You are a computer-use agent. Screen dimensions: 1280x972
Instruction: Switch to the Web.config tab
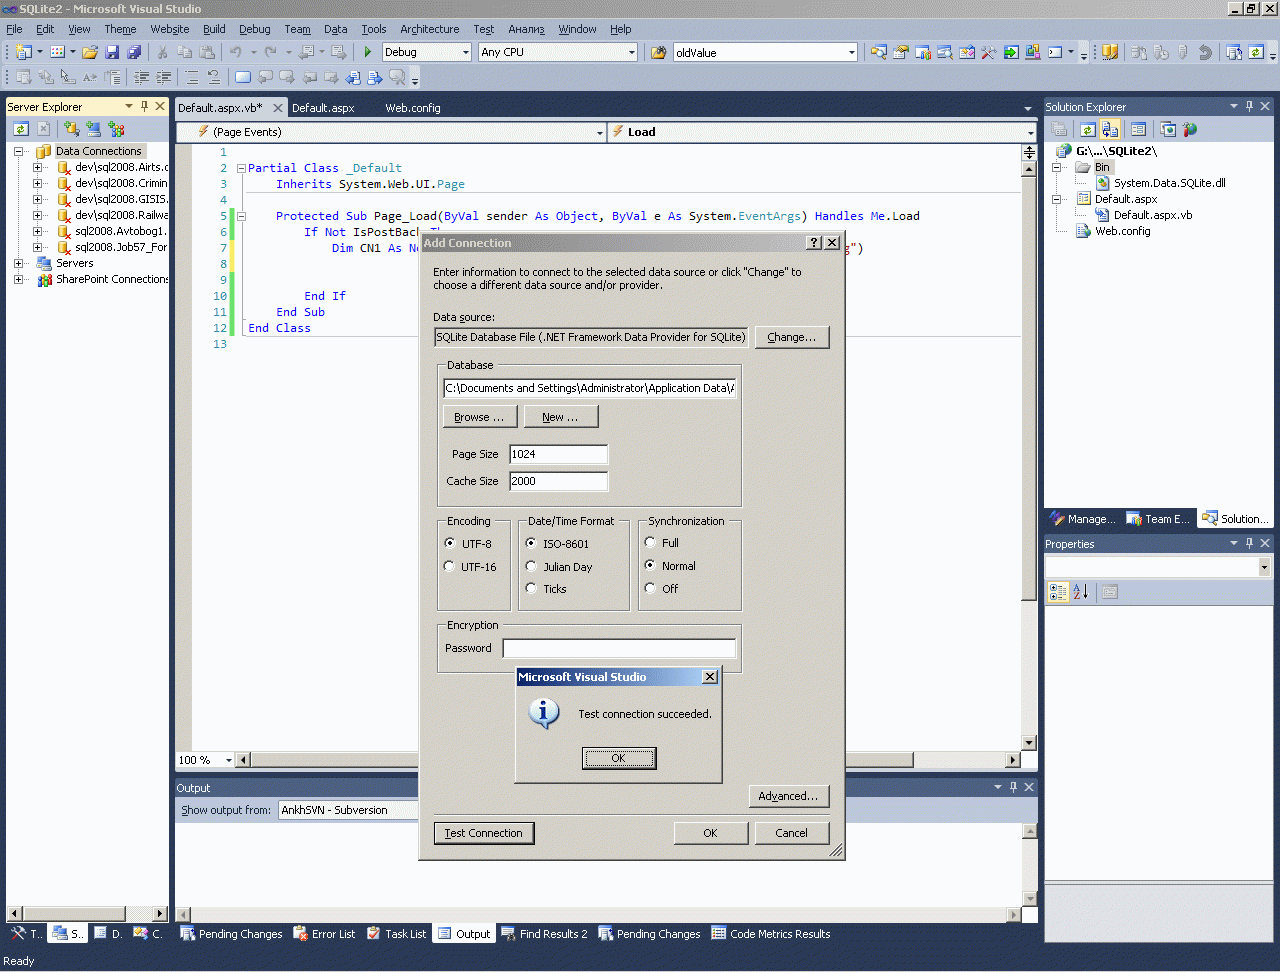pos(412,108)
